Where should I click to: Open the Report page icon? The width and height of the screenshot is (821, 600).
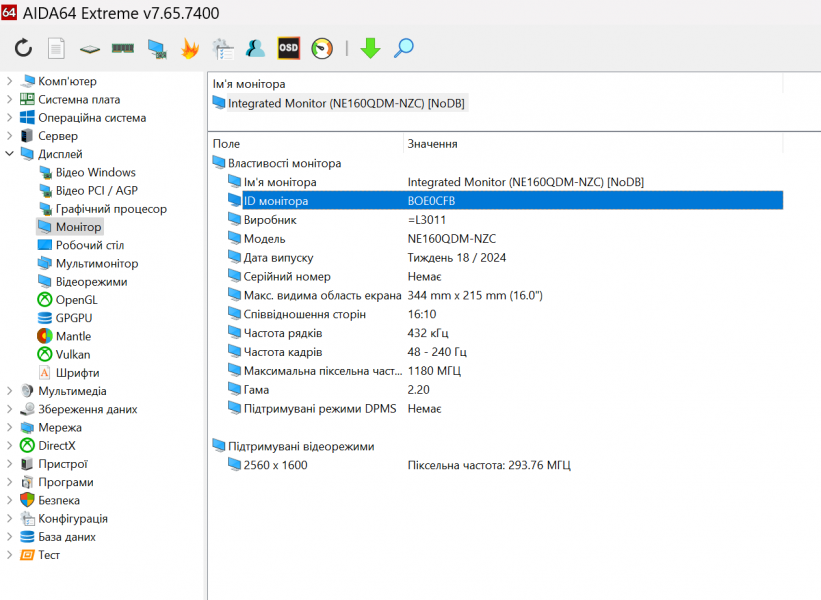[57, 49]
